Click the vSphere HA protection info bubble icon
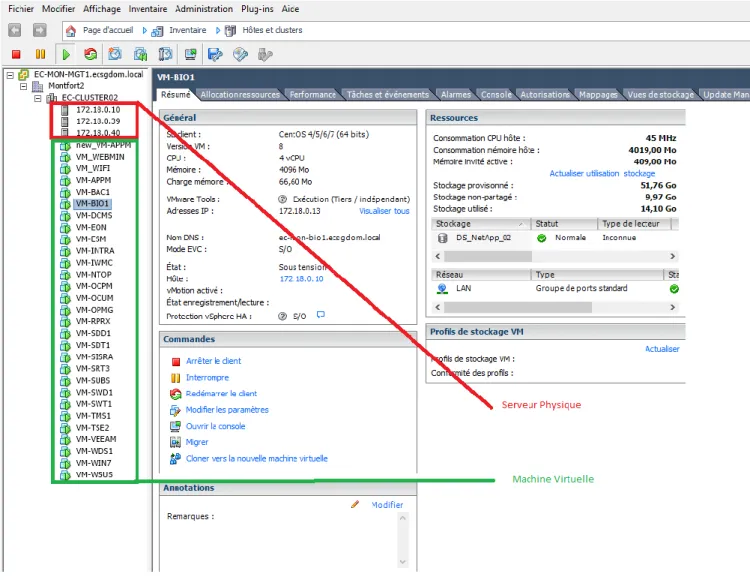The width and height of the screenshot is (750, 580). point(321,315)
